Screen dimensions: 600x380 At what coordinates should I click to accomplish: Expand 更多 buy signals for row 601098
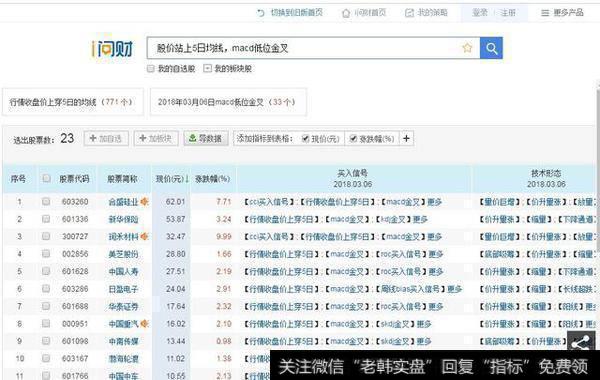click(424, 341)
